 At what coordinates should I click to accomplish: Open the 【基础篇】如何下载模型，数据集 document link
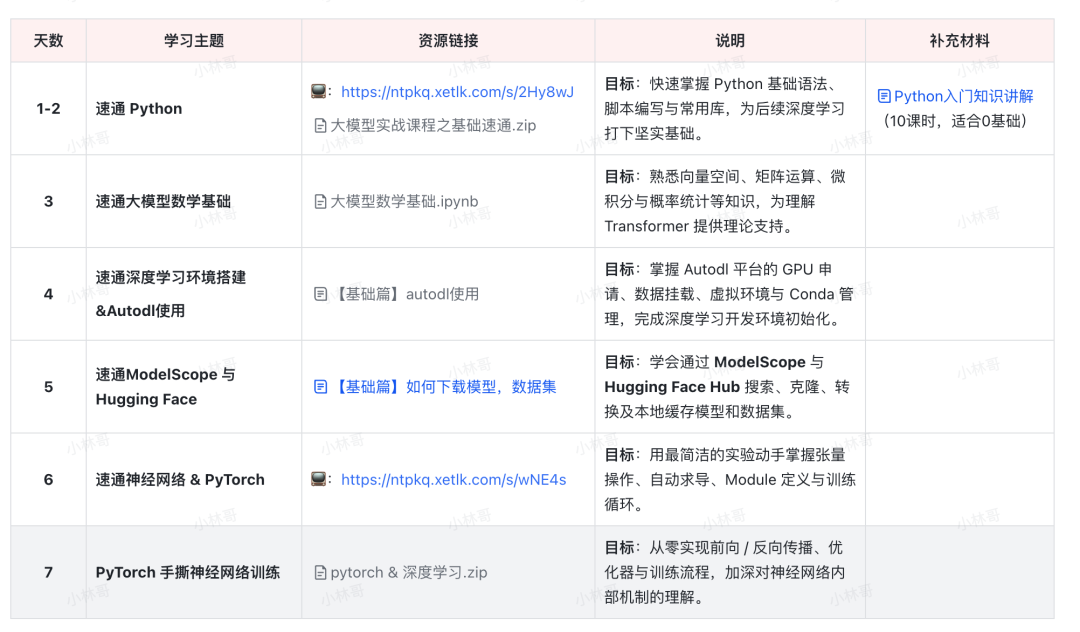point(444,386)
